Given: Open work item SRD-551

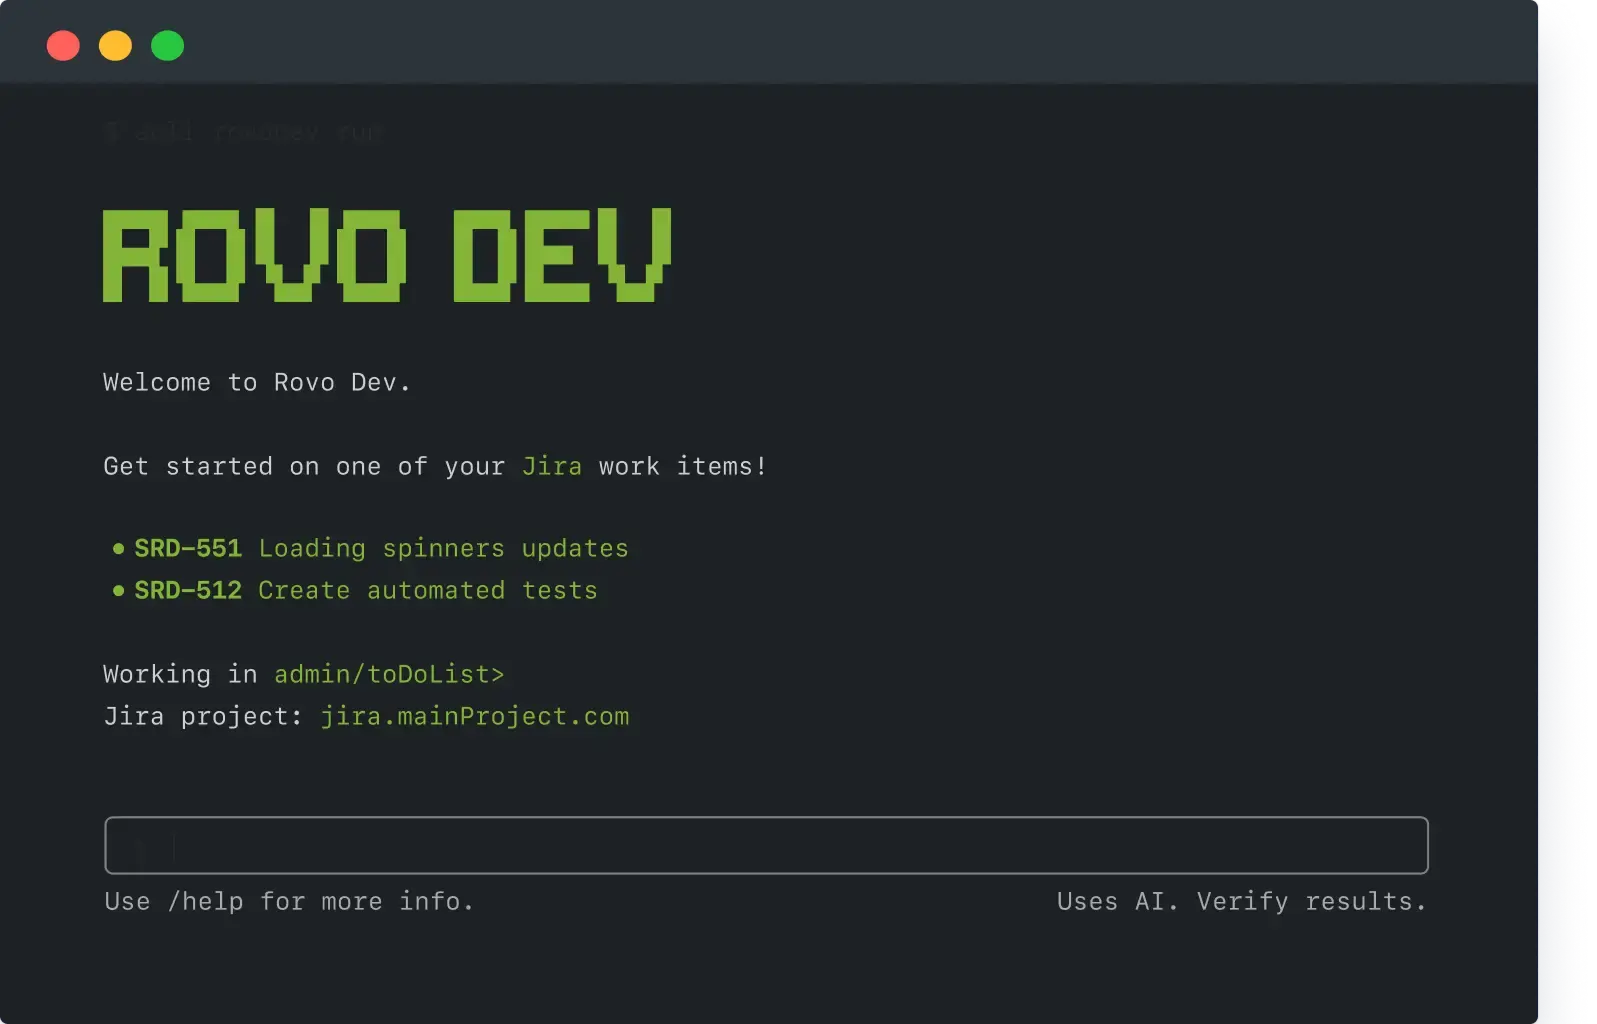Looking at the screenshot, I should click(188, 548).
